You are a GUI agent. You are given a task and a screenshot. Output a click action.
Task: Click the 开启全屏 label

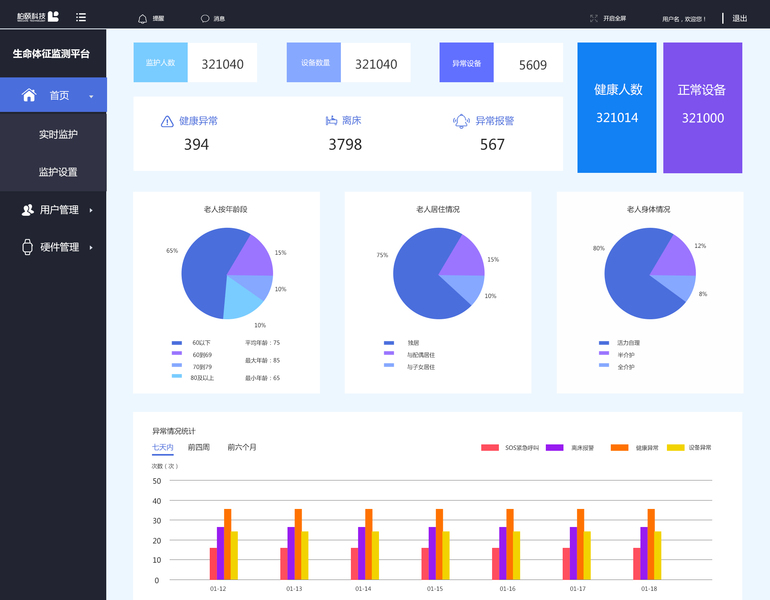(x=614, y=18)
